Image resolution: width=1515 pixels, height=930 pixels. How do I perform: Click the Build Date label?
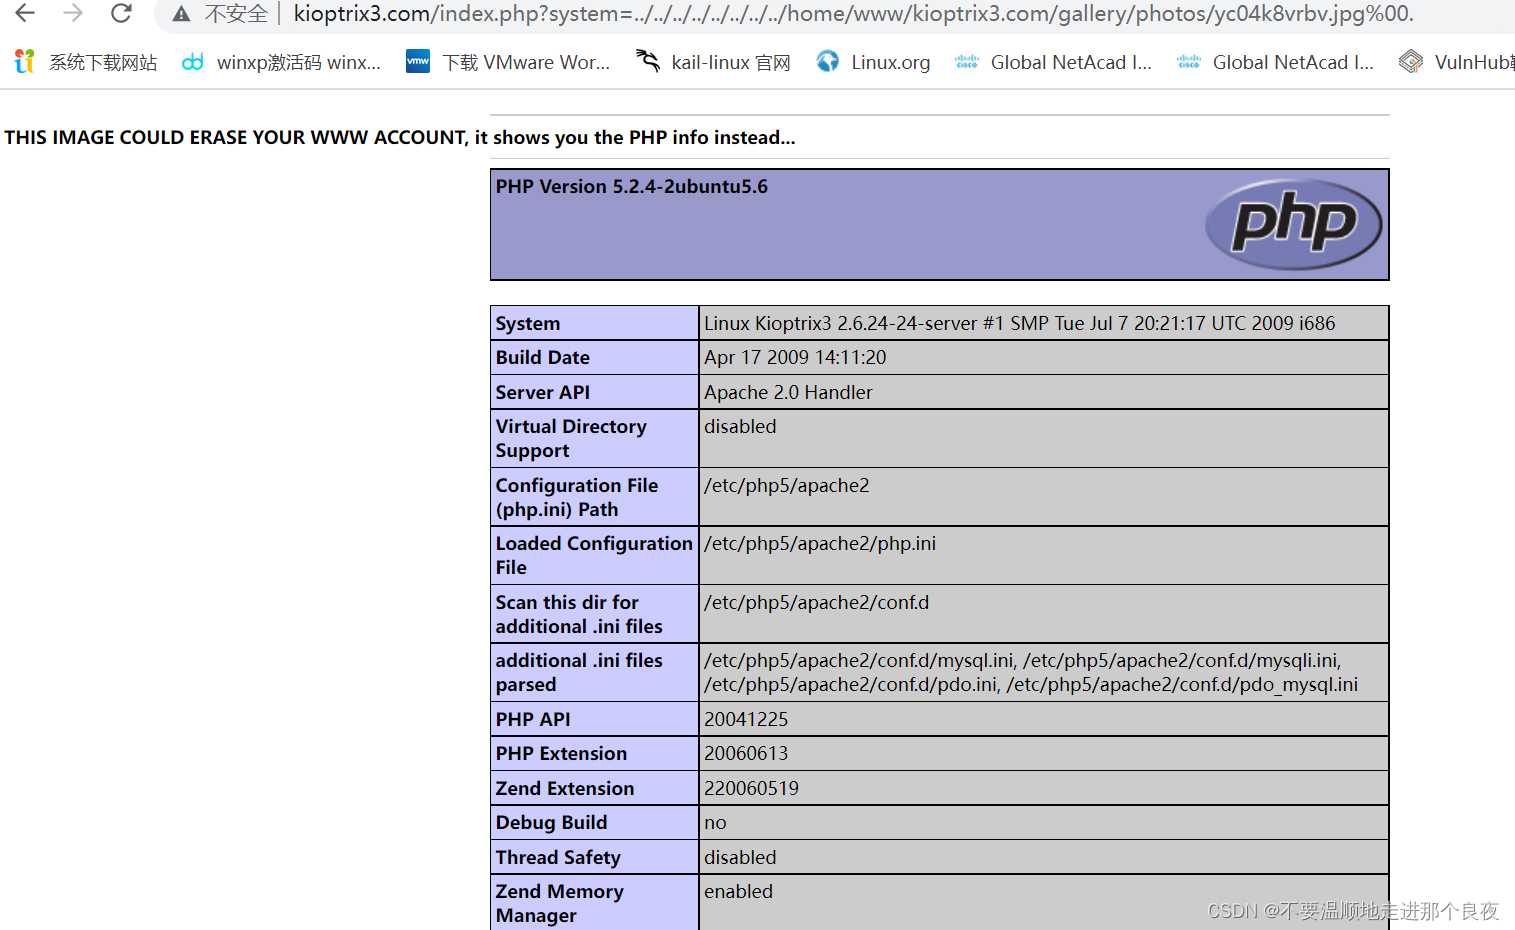click(x=542, y=358)
